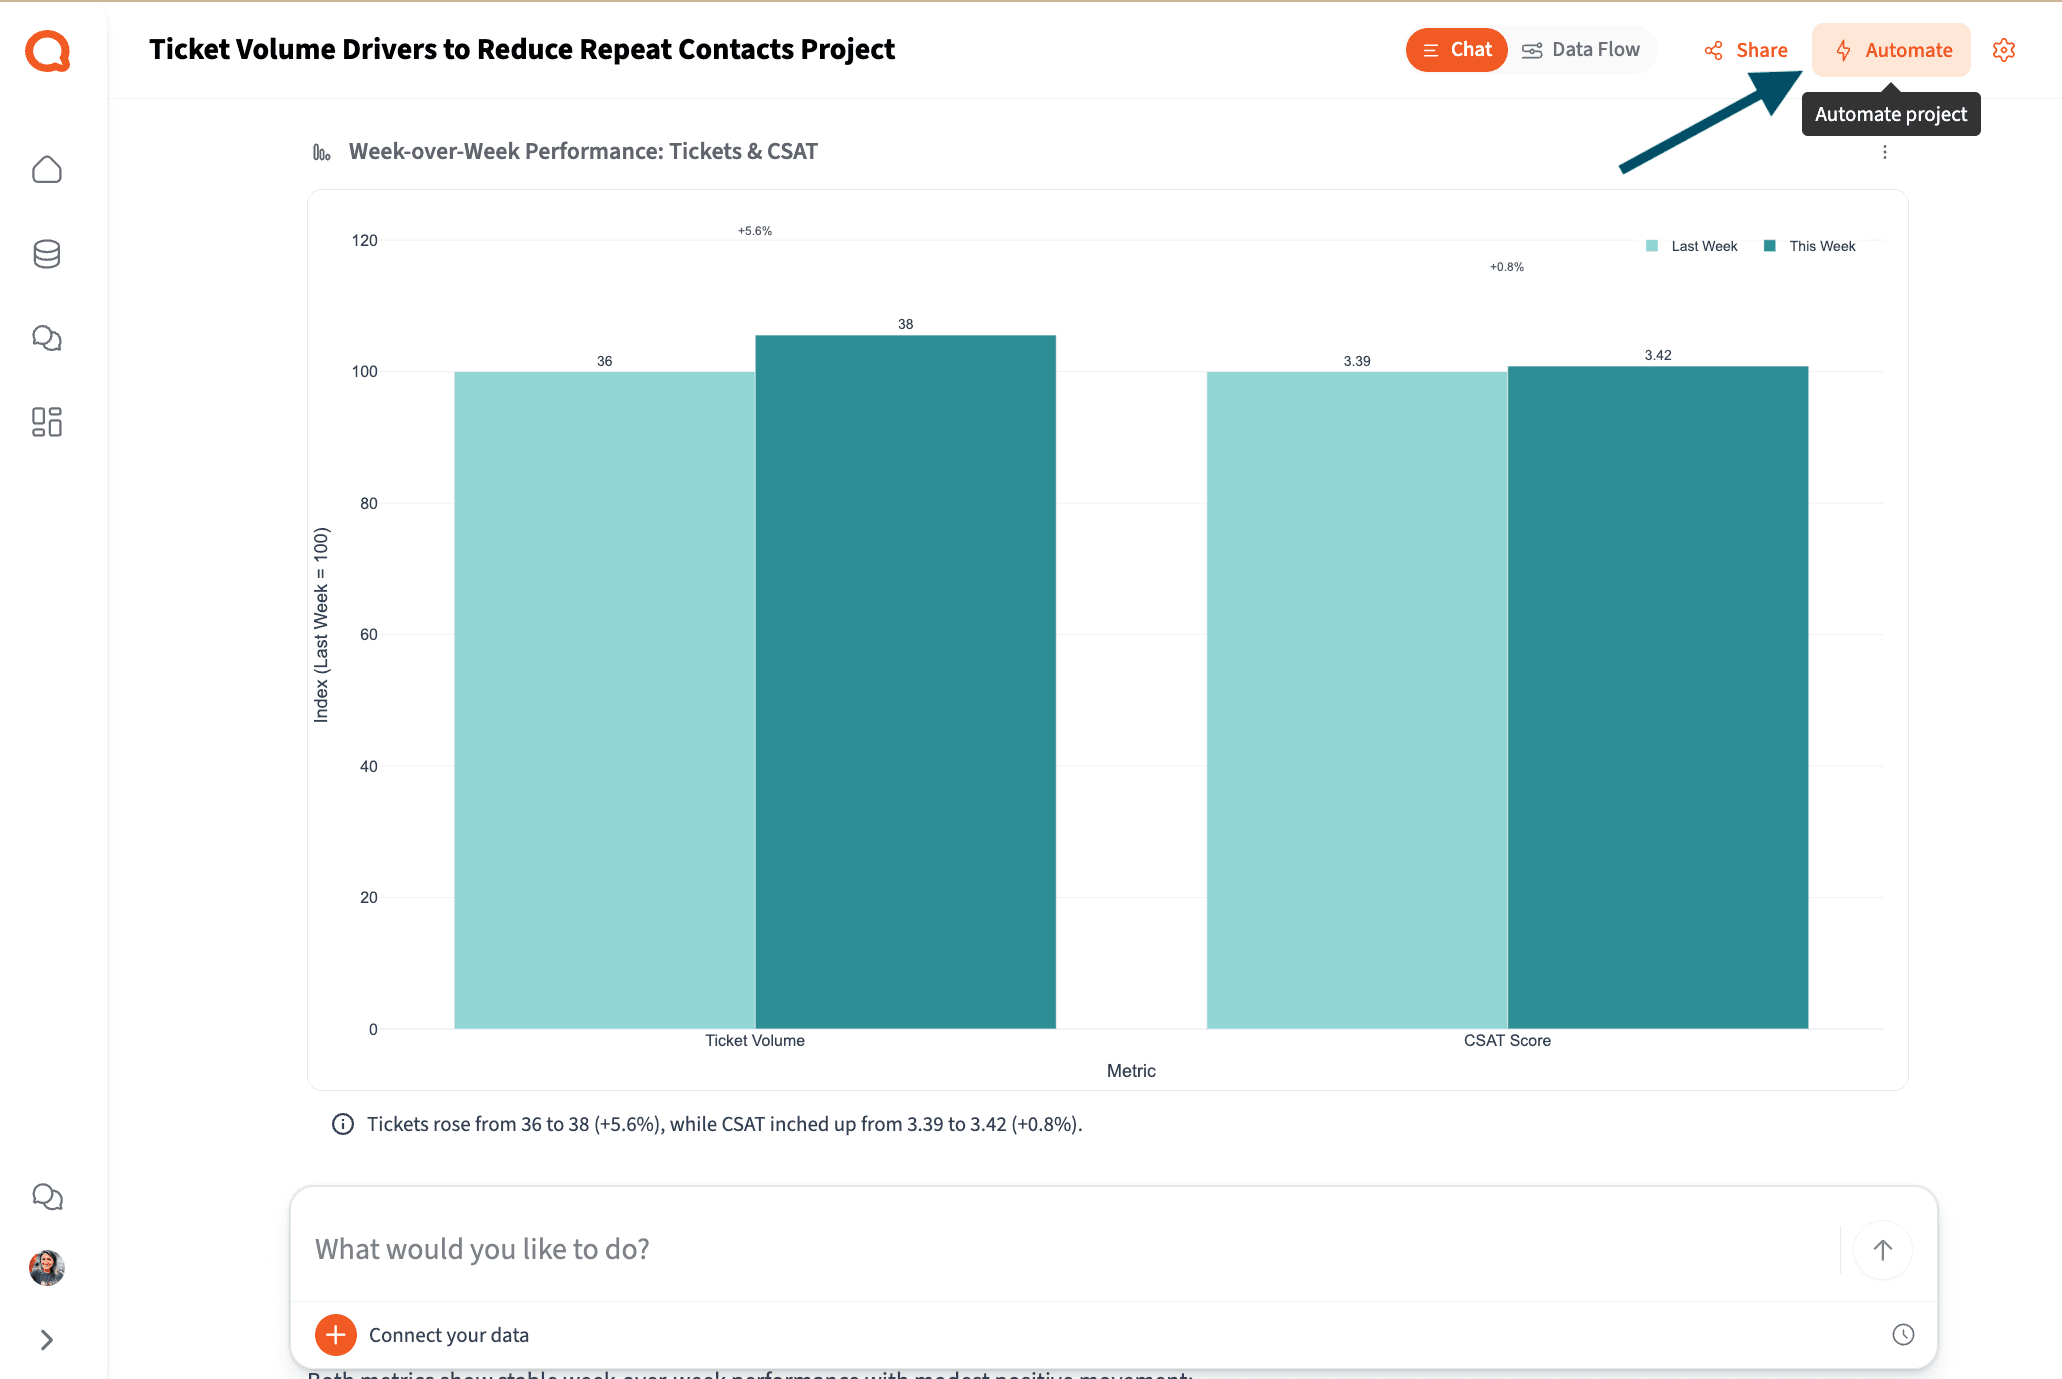Image resolution: width=2062 pixels, height=1379 pixels.
Task: Open the Home view from the sidebar
Action: pos(46,169)
